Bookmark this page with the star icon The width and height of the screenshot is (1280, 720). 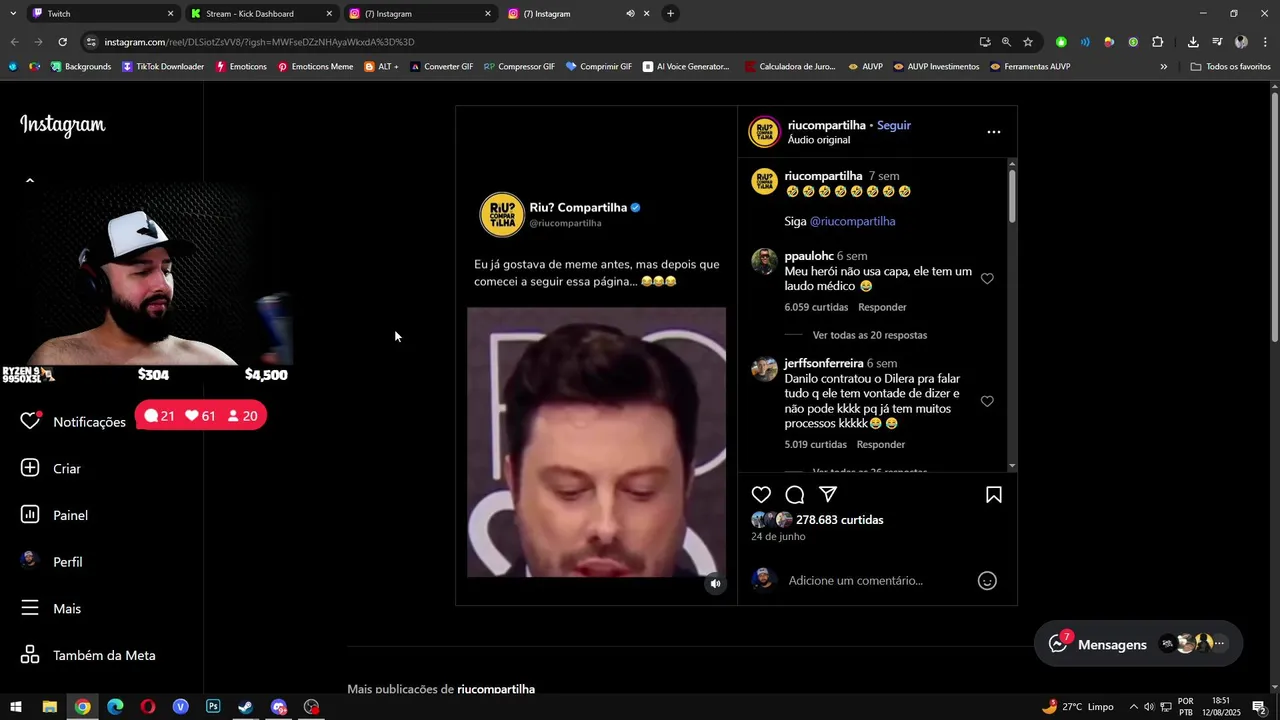click(x=1028, y=42)
